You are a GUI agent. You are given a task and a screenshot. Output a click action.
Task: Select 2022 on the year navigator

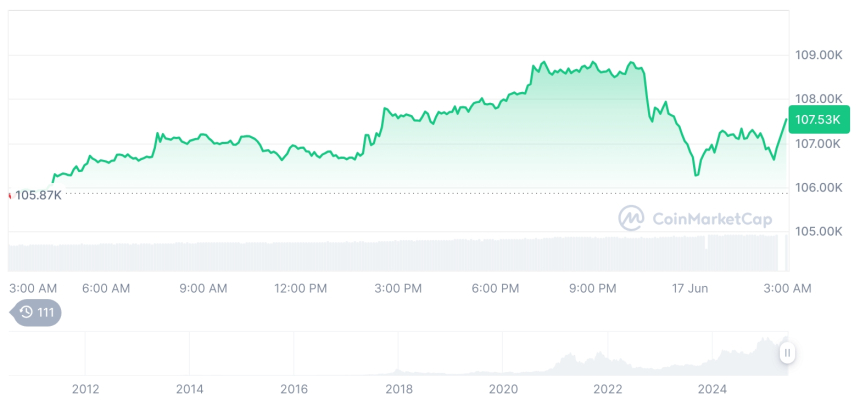tap(608, 388)
